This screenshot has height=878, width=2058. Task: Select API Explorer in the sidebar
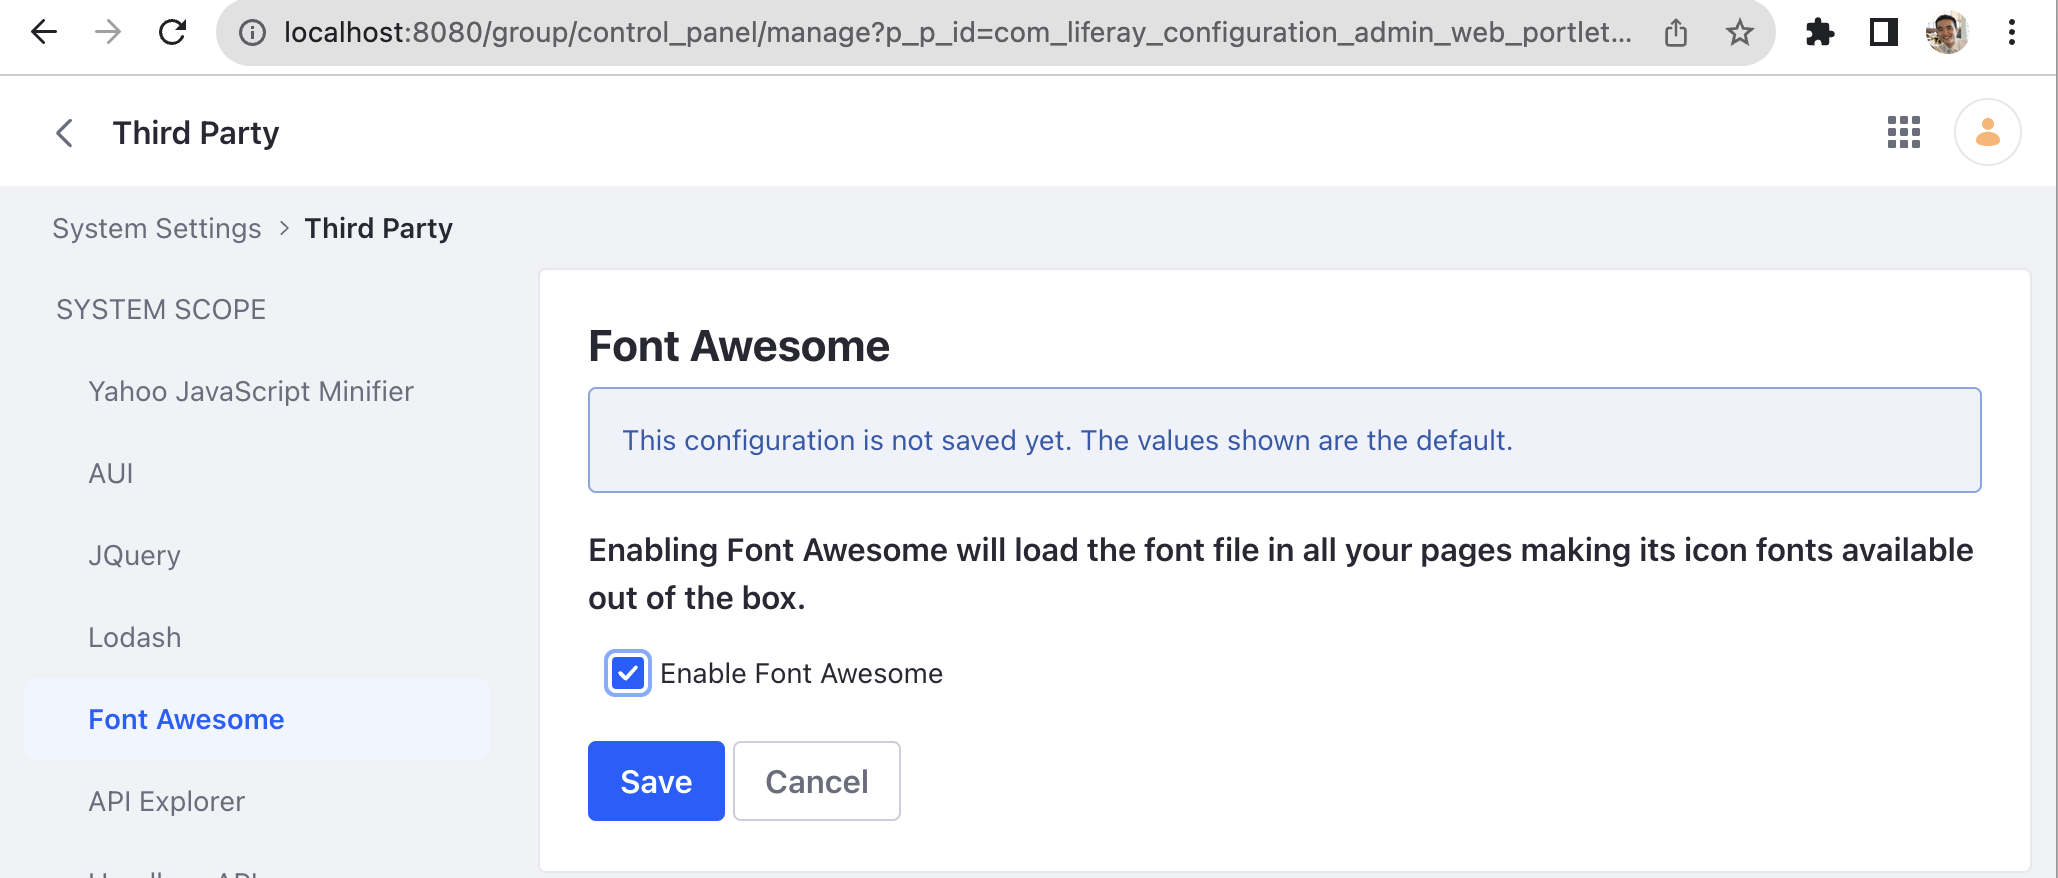167,801
